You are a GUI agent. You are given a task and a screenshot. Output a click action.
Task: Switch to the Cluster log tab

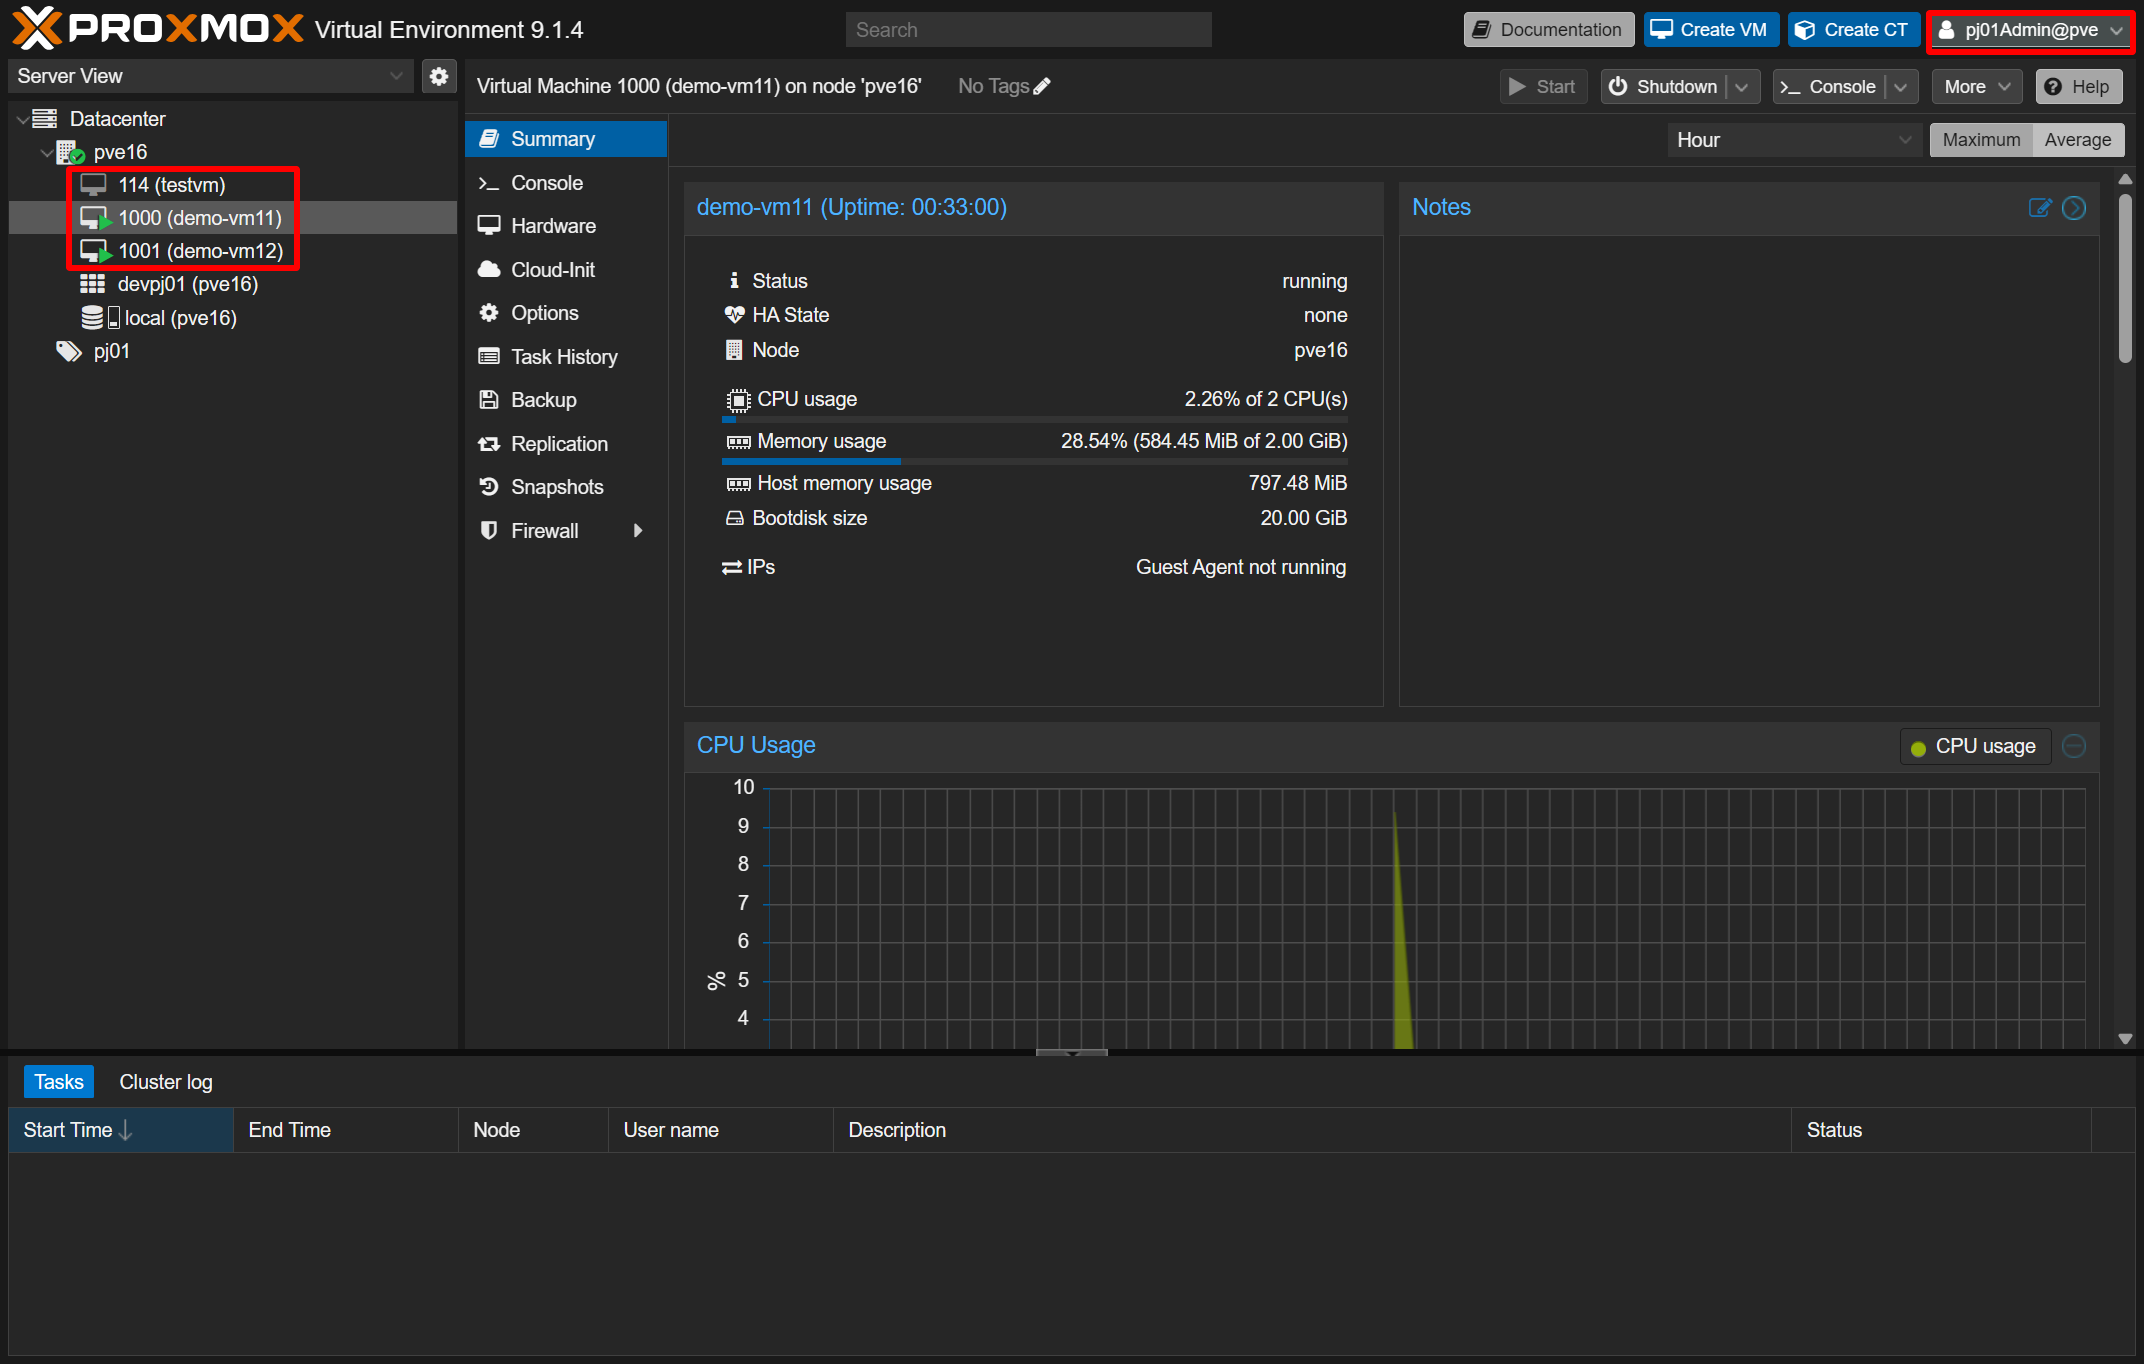tap(165, 1081)
